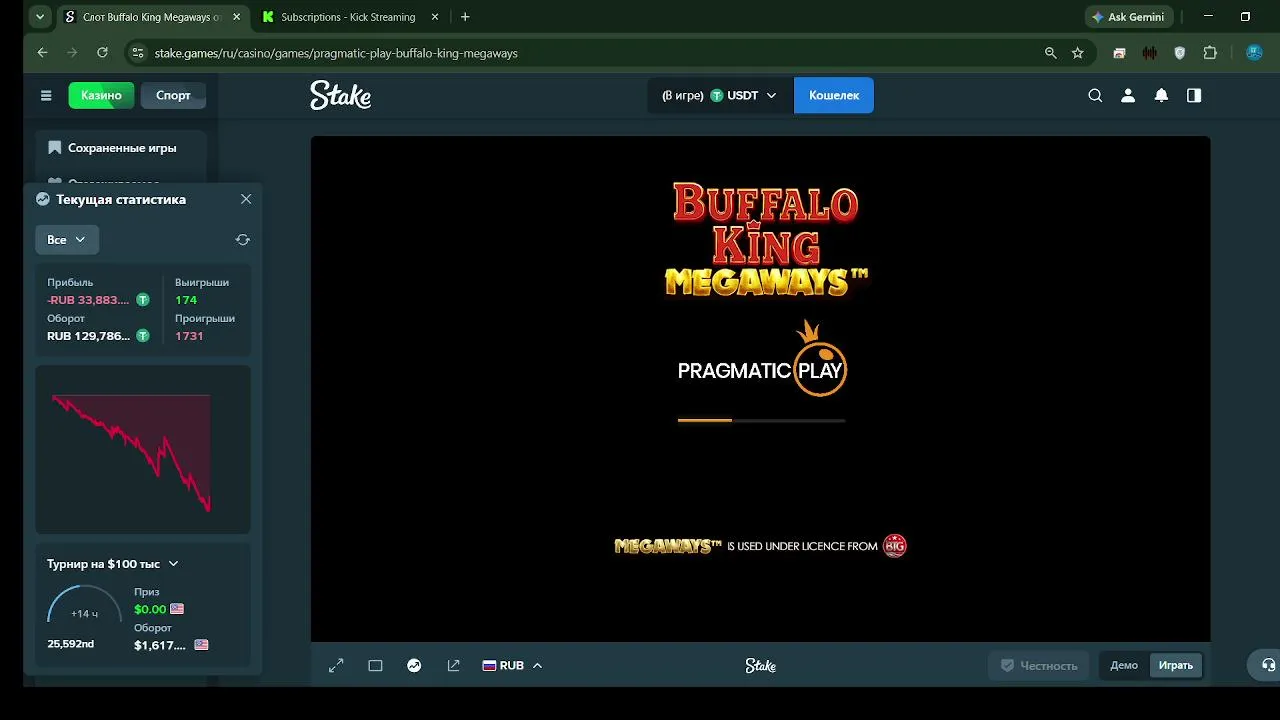Open the Все statistics filter dropdown
Screen dimensions: 1280x720
coord(66,240)
